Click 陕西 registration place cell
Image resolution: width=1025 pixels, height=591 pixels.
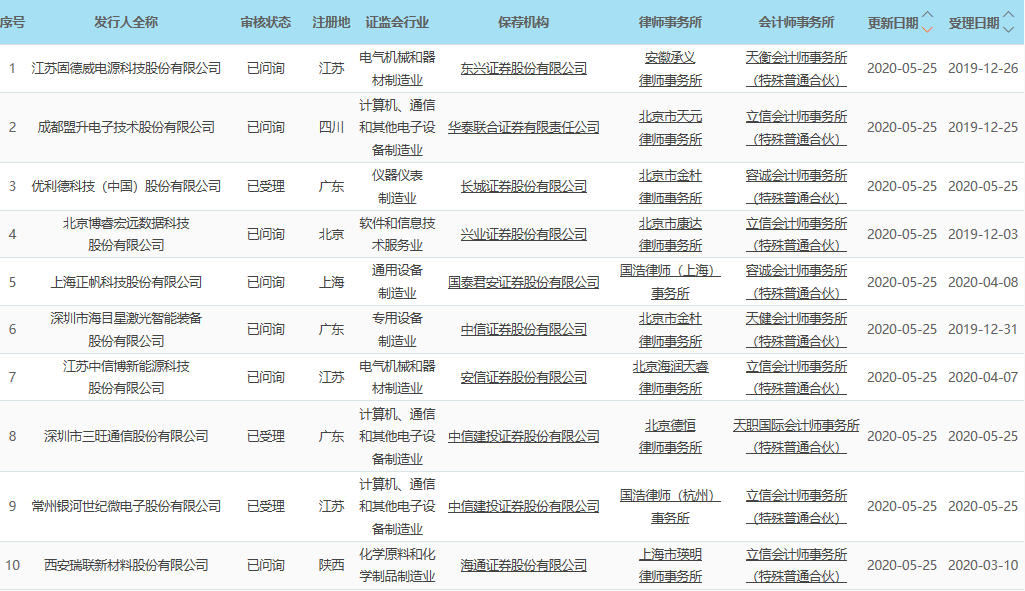[331, 565]
